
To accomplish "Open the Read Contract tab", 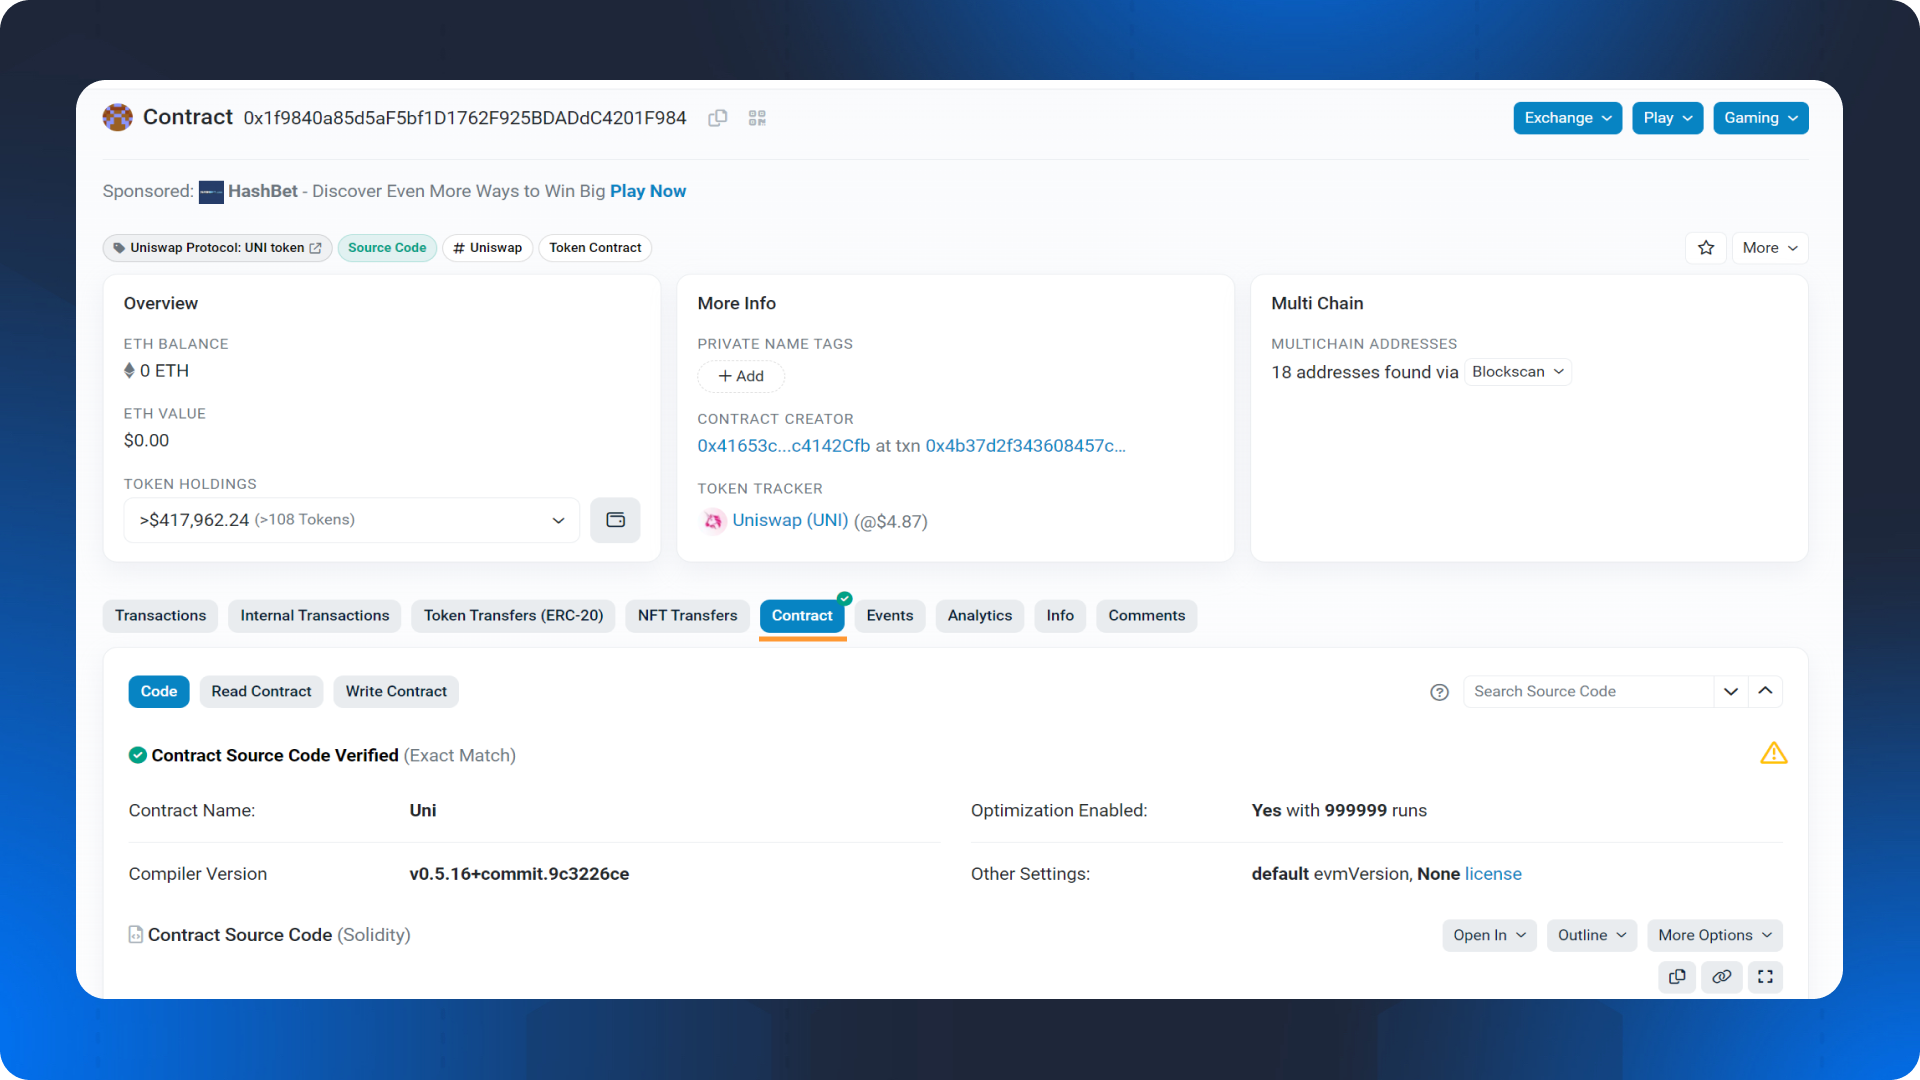I will point(261,692).
